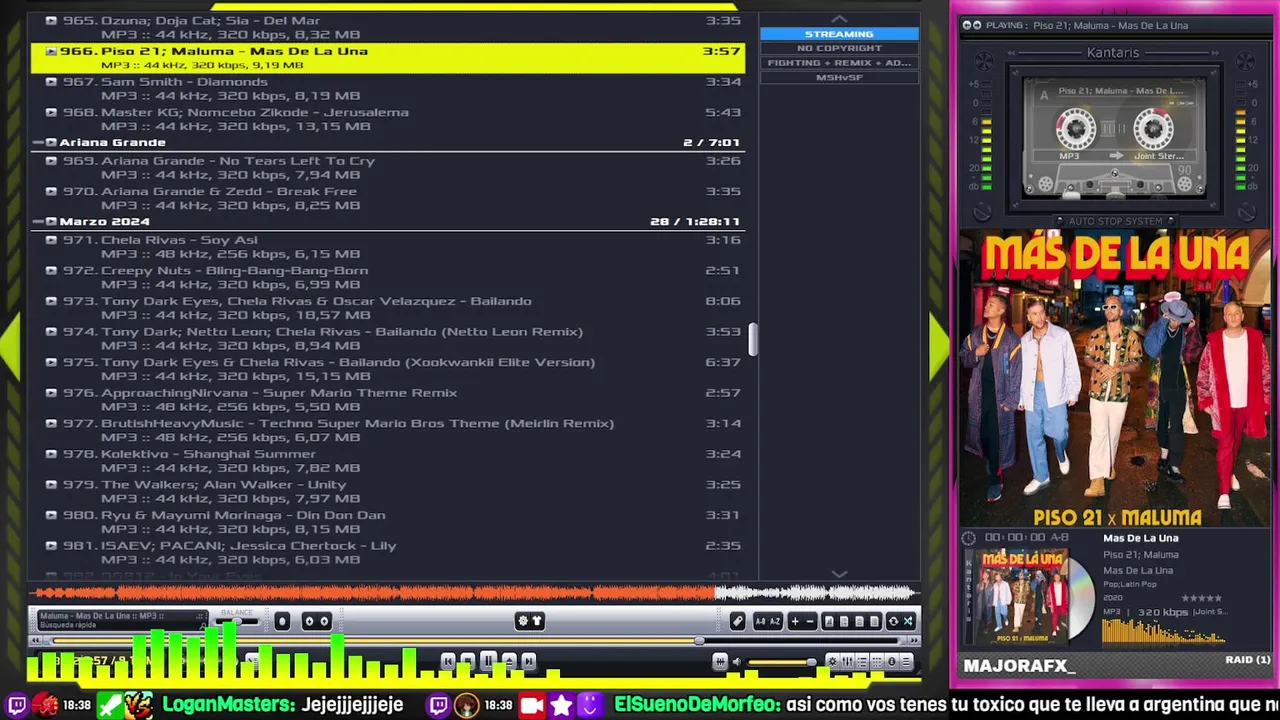
Task: Skip to the previous track in the player bar
Action: click(447, 661)
